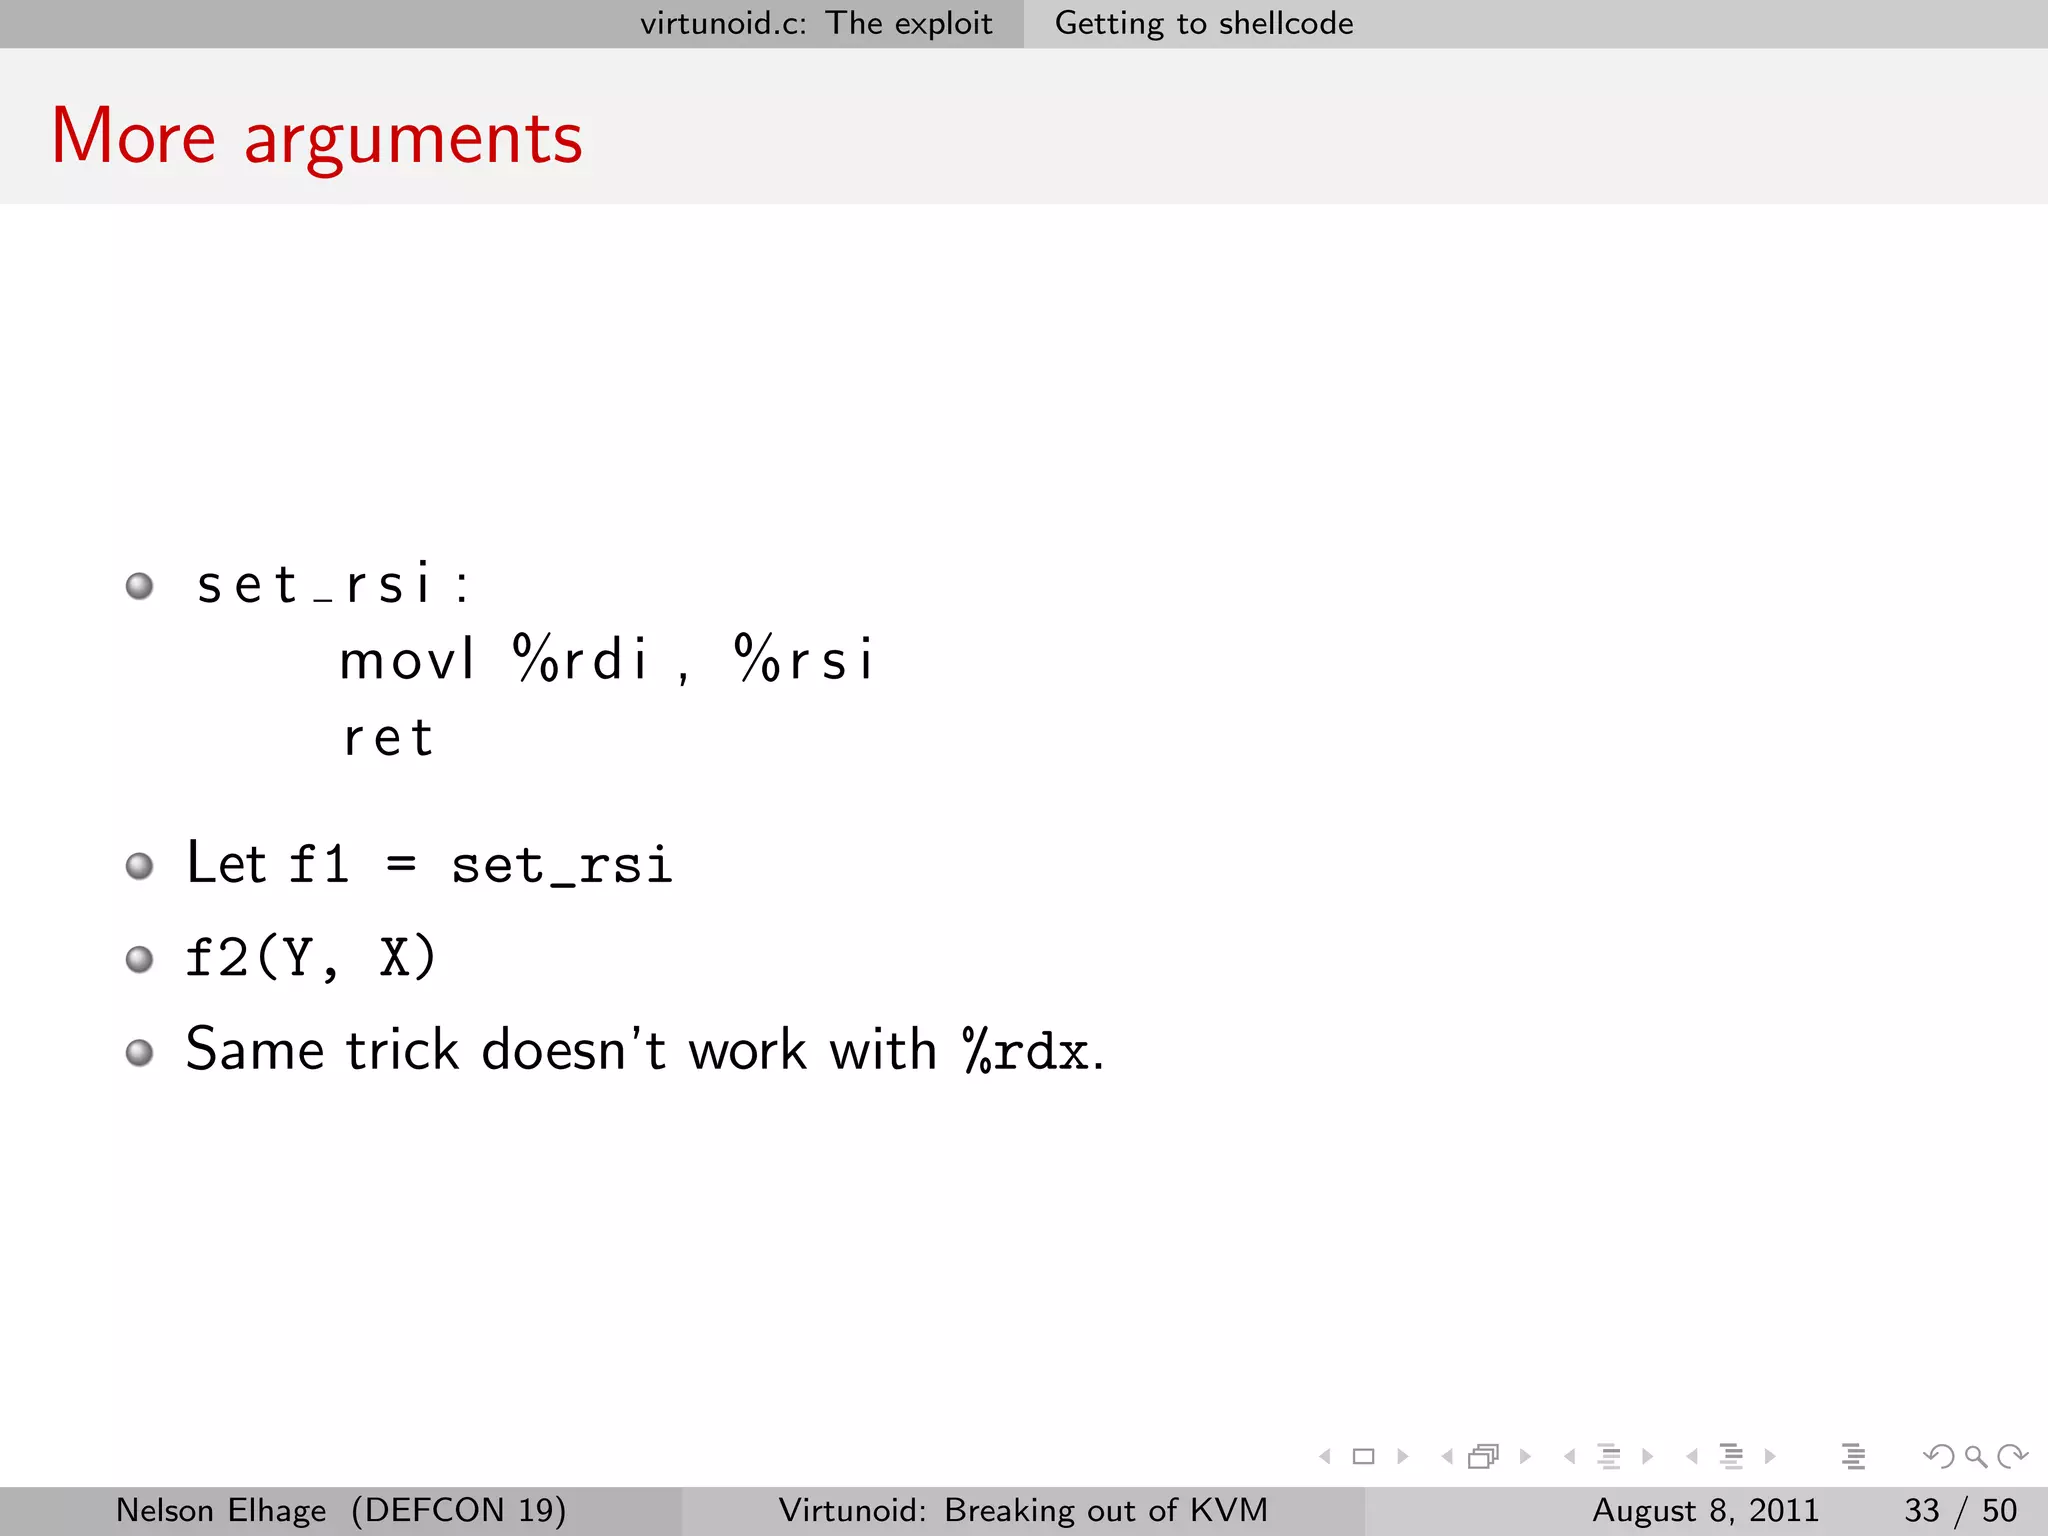Image resolution: width=2048 pixels, height=1536 pixels.
Task: Go to the previous section with the left arrow
Action: tap(1691, 1457)
